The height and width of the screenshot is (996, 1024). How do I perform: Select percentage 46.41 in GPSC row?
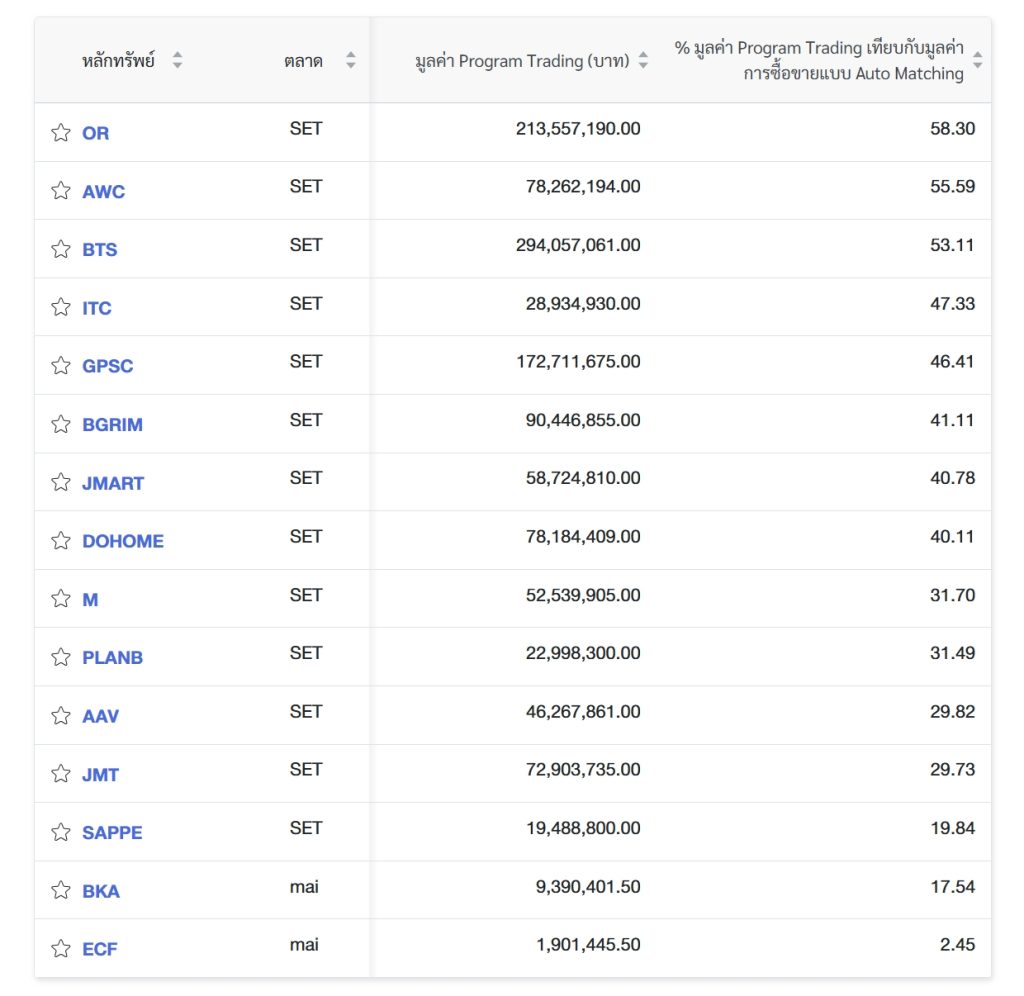(x=952, y=362)
